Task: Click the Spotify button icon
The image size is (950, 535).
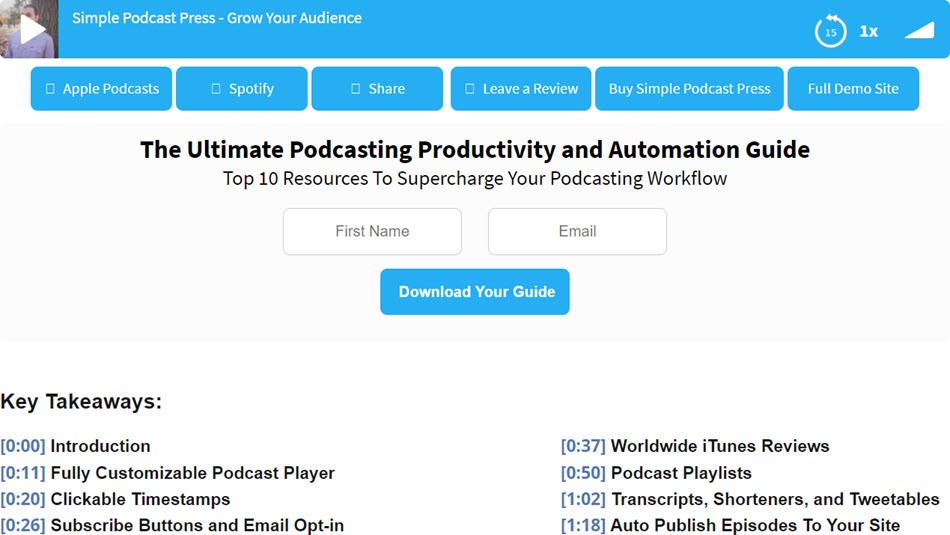Action: click(x=216, y=88)
